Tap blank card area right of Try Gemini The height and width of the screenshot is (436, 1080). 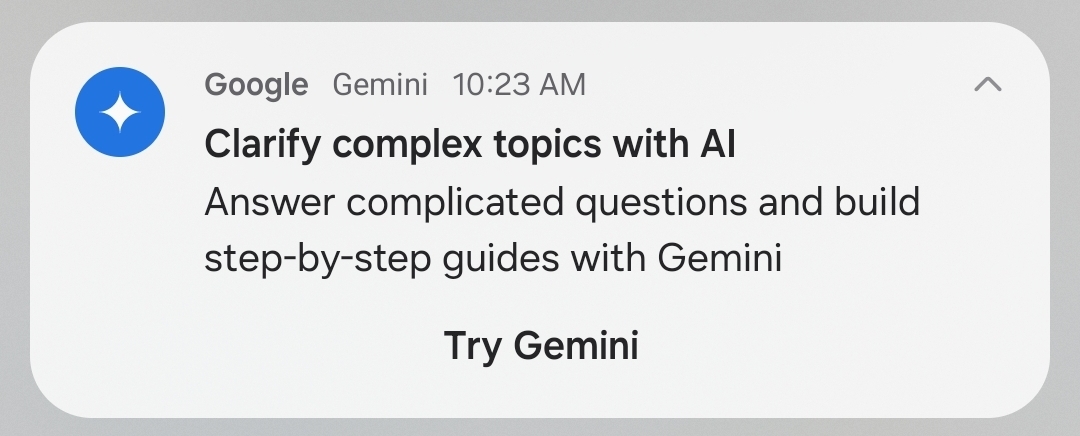(x=840, y=347)
